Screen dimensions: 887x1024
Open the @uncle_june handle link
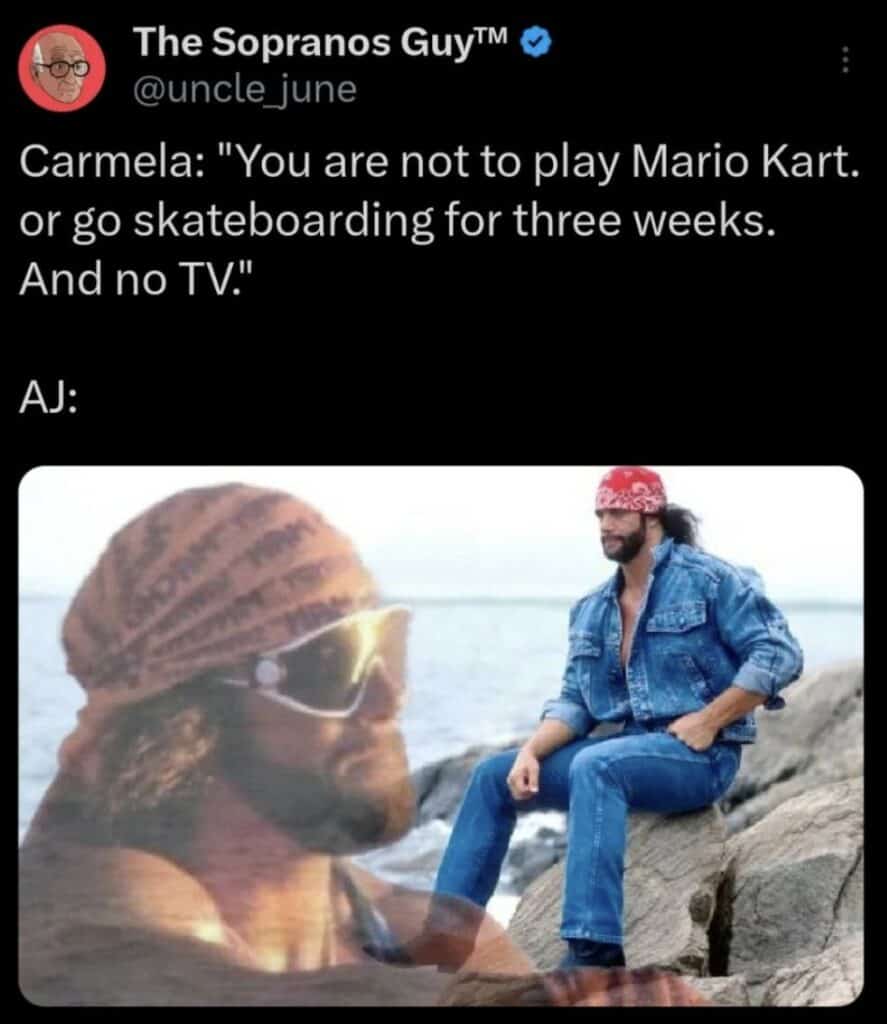click(x=245, y=89)
